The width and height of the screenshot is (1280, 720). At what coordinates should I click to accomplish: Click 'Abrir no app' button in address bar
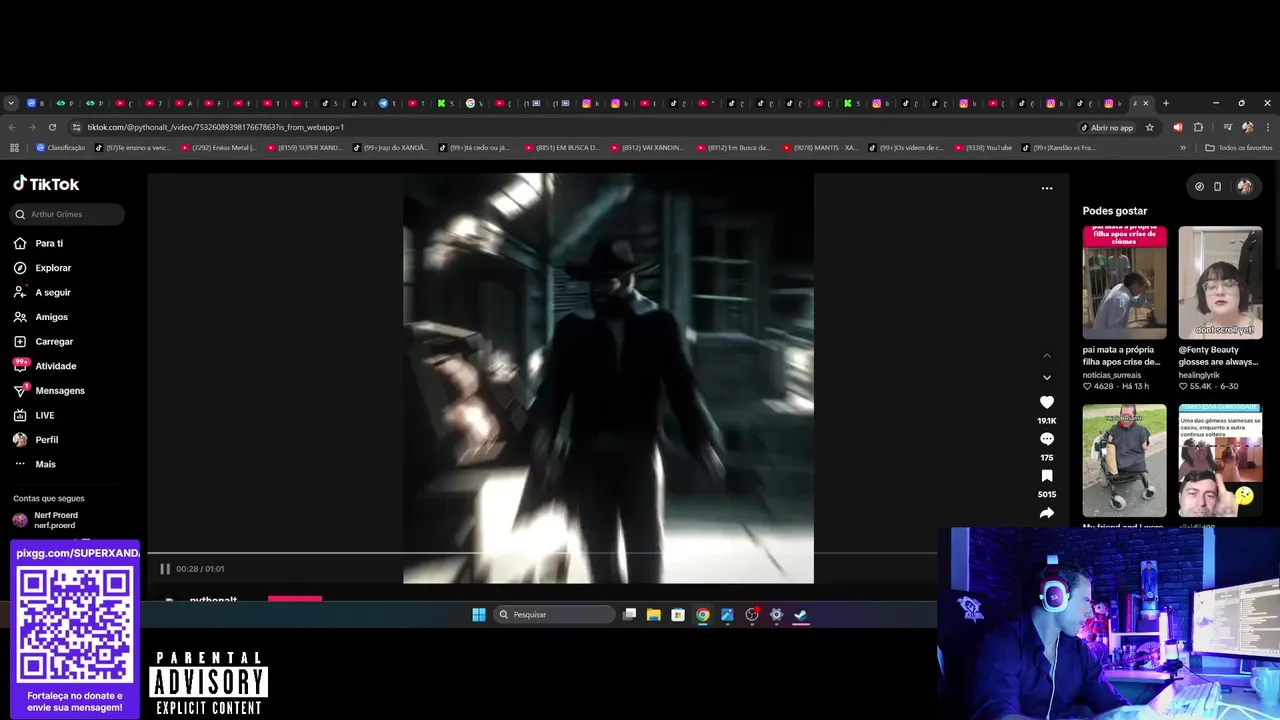point(1107,127)
